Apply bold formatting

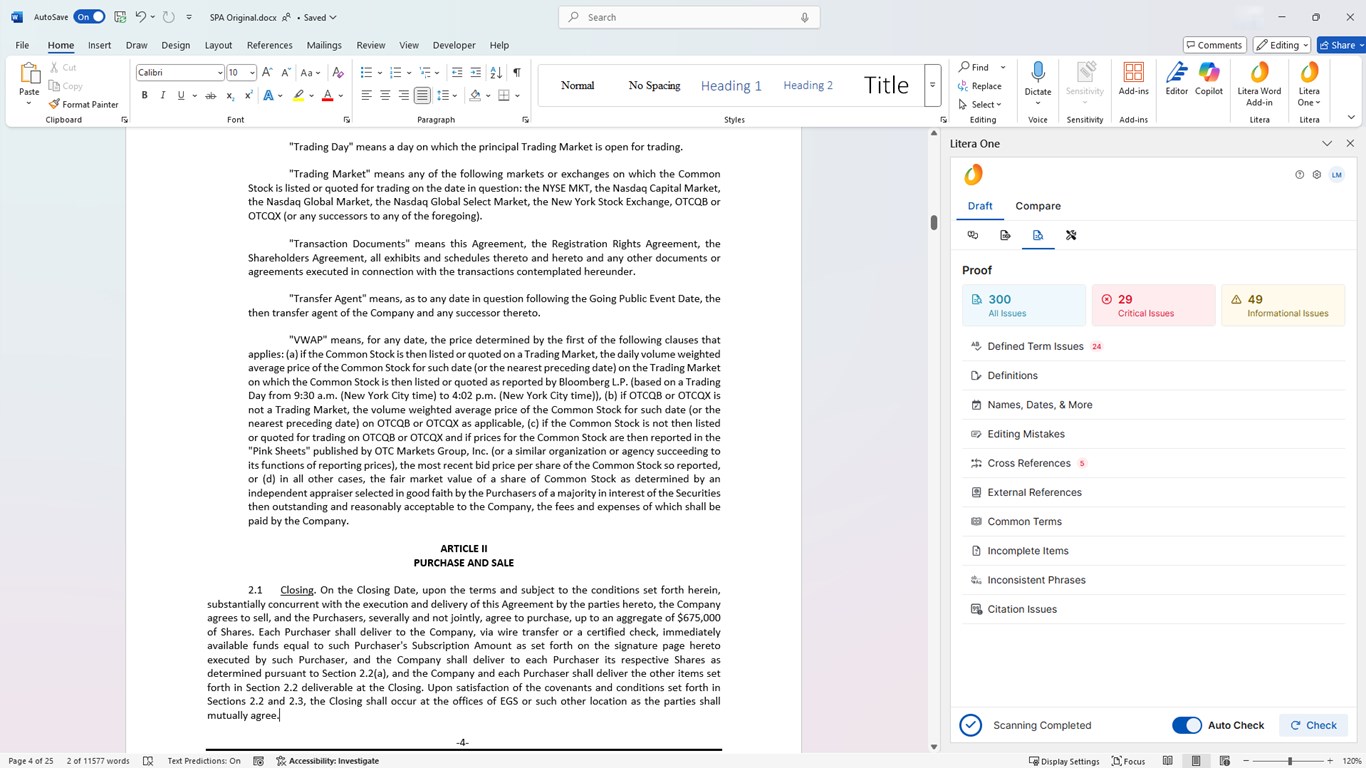pyautogui.click(x=144, y=96)
